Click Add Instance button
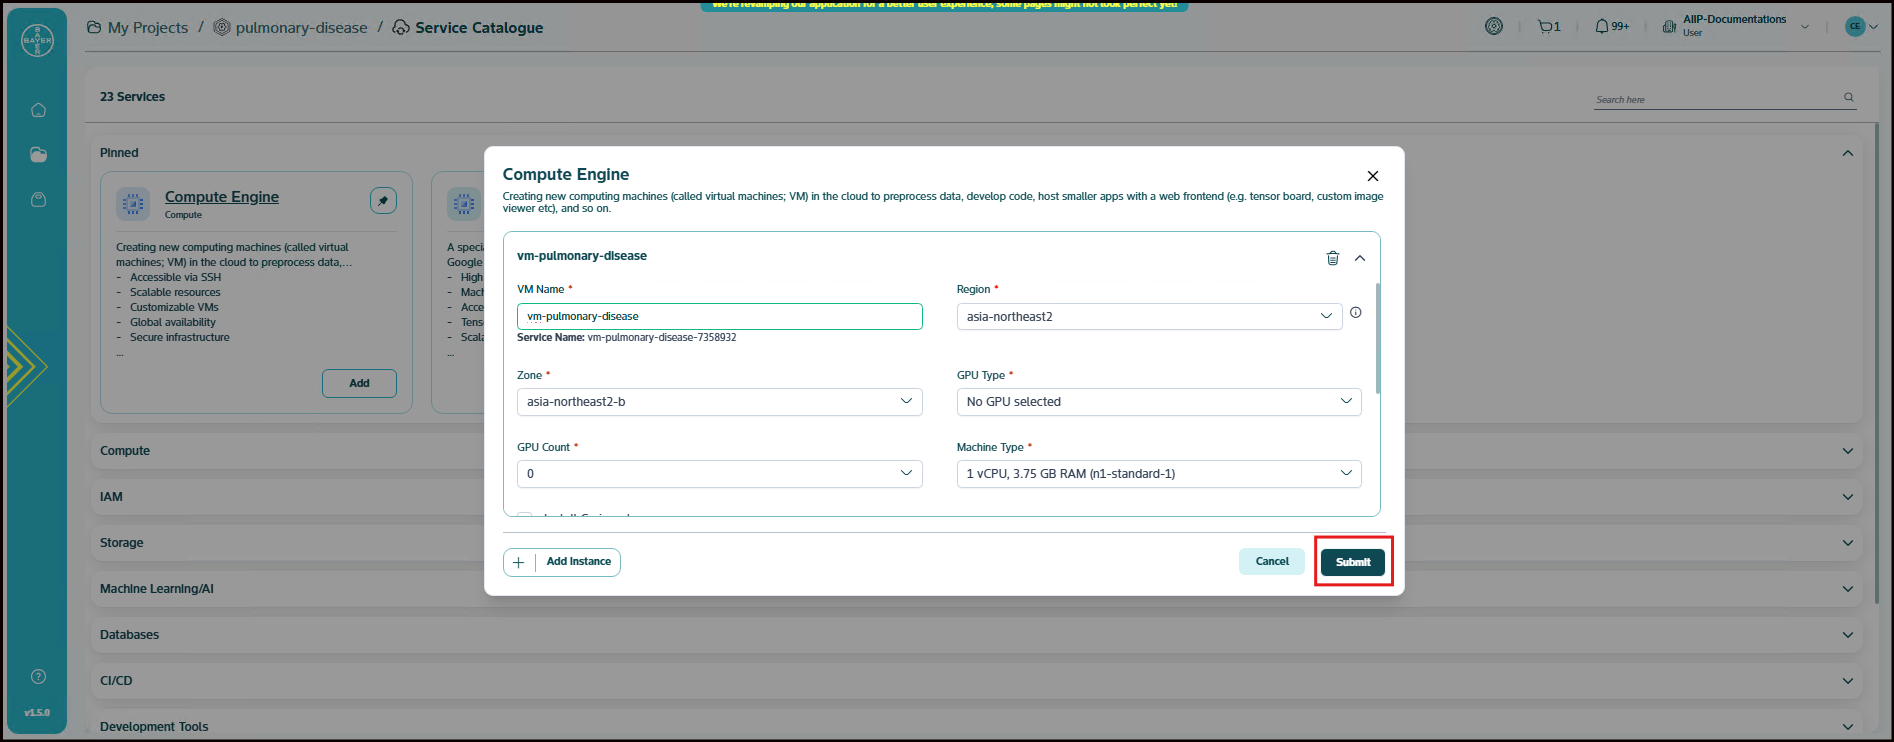The image size is (1894, 742). [562, 563]
